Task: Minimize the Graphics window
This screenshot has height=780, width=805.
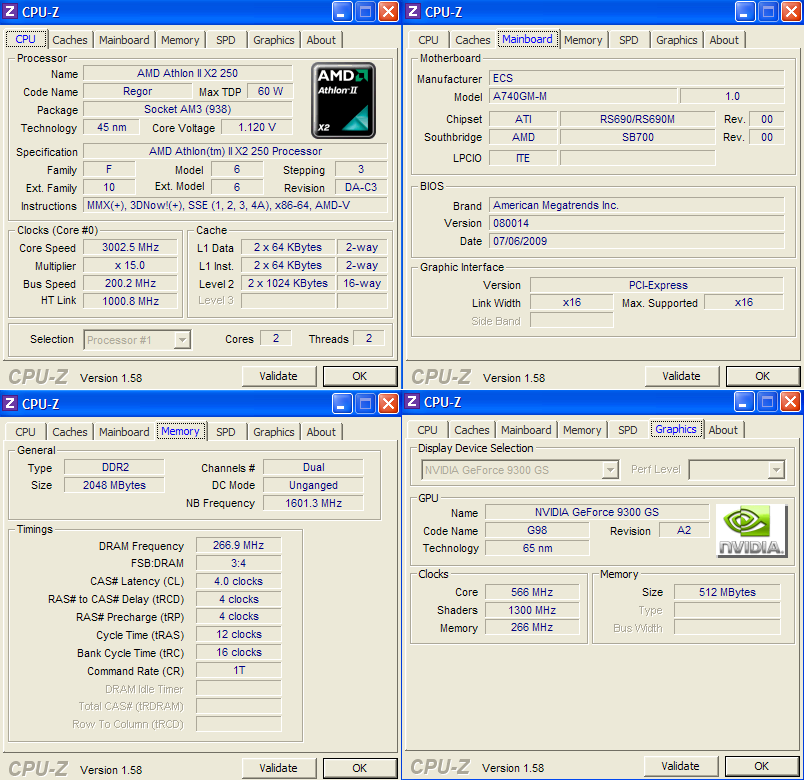Action: click(x=744, y=402)
